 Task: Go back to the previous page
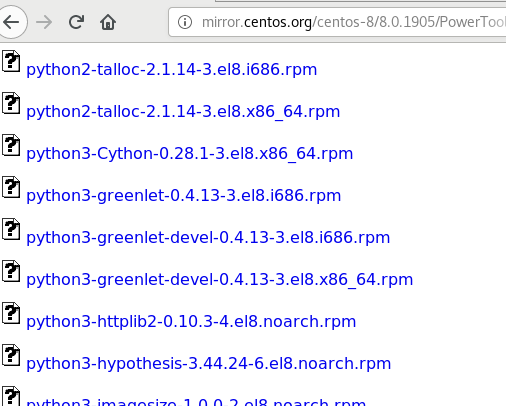pos(11,22)
